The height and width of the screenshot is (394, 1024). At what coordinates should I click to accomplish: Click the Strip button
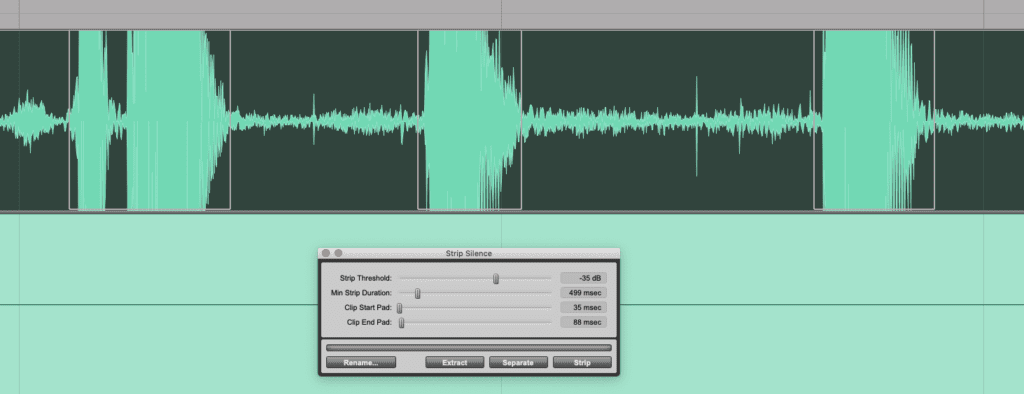[x=582, y=362]
